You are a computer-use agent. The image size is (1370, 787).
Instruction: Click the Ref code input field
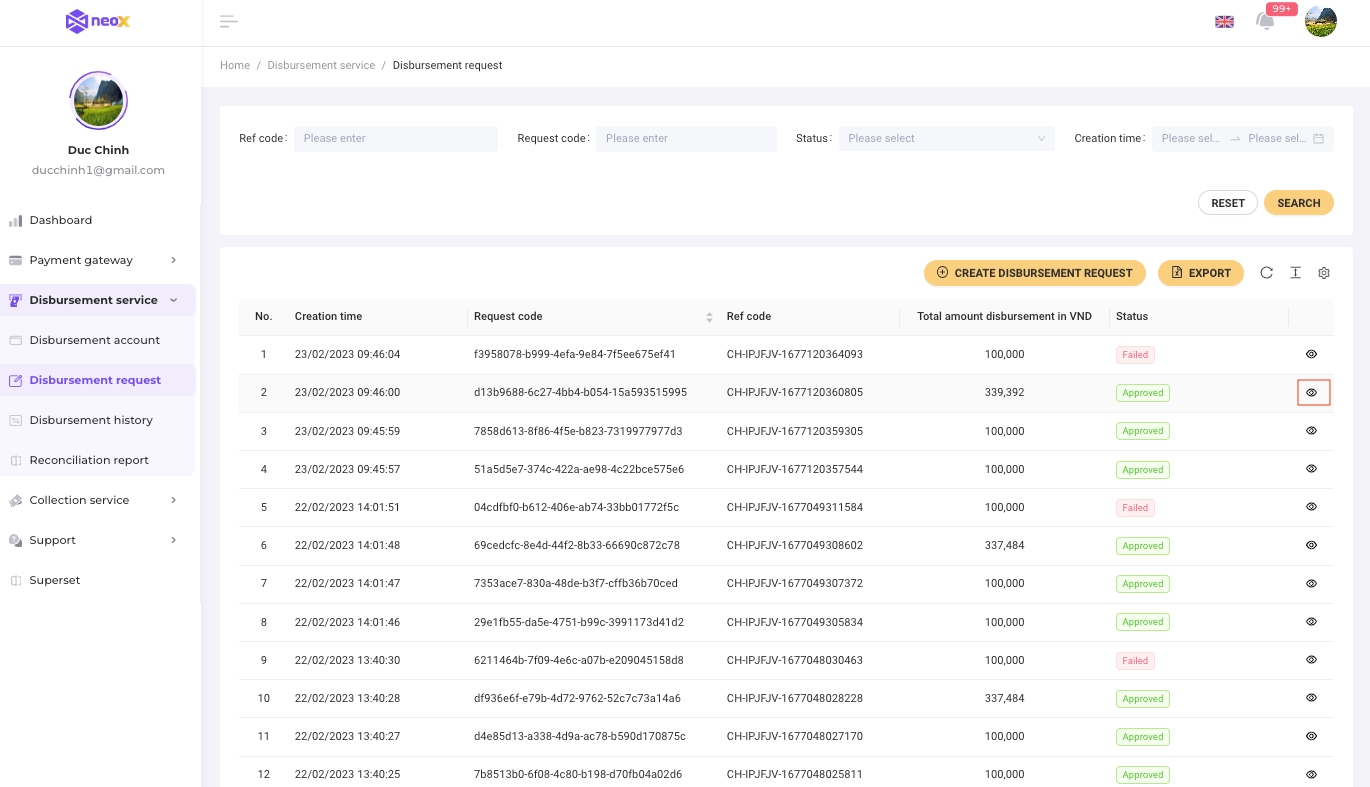(x=395, y=139)
